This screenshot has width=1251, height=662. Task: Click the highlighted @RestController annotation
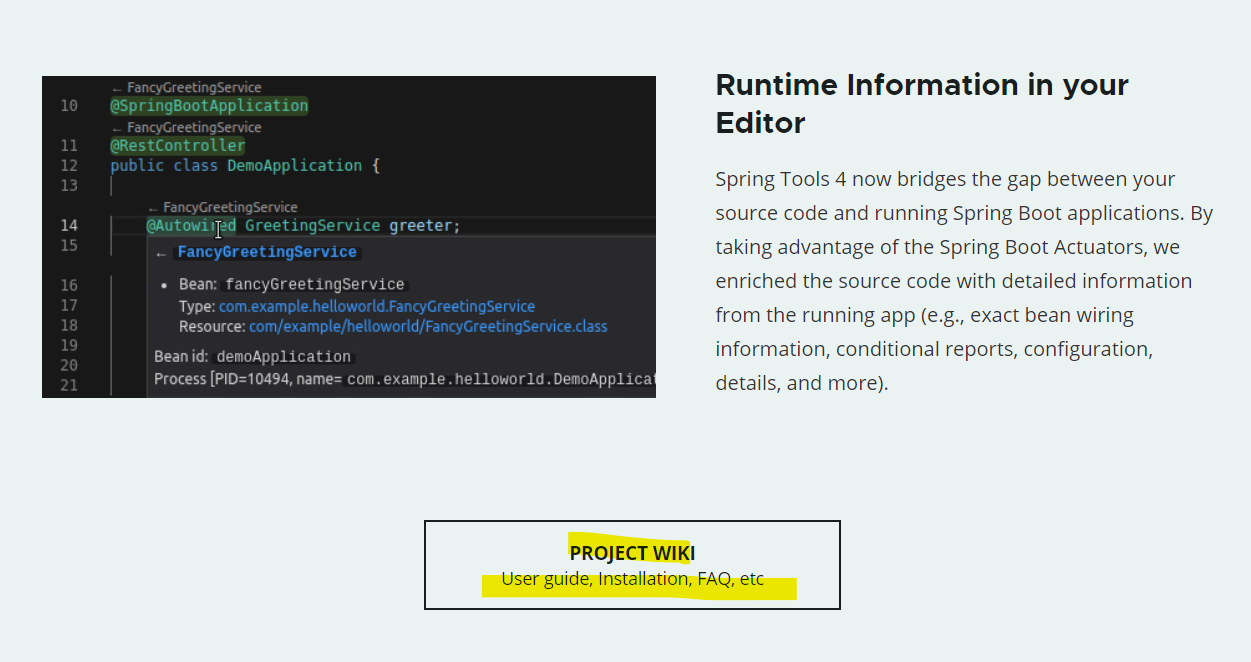(178, 145)
